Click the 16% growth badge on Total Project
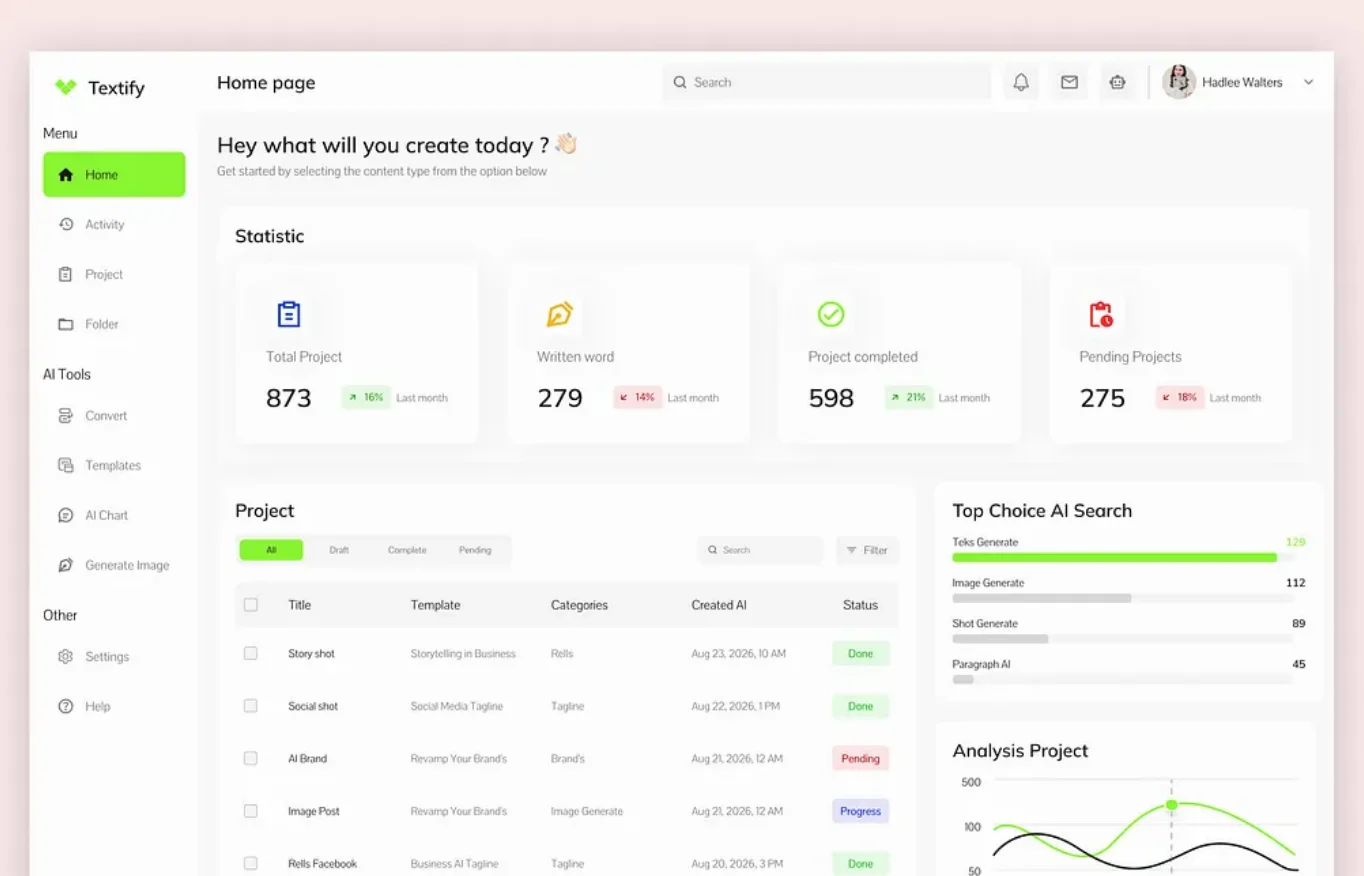The image size is (1364, 876). coord(365,397)
